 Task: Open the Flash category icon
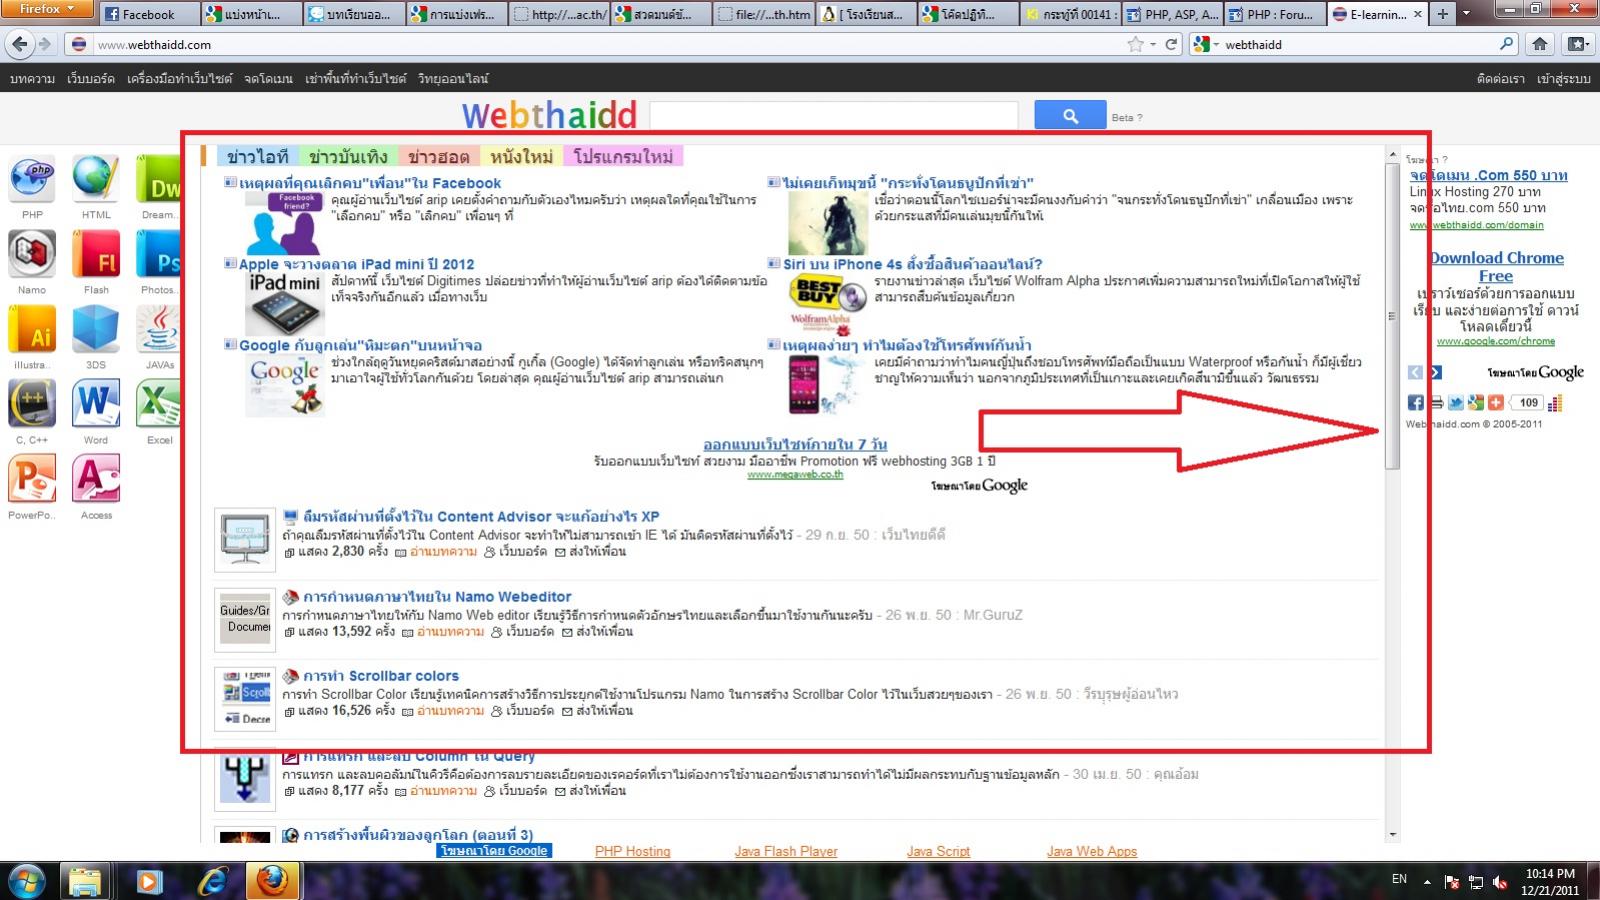(x=96, y=254)
